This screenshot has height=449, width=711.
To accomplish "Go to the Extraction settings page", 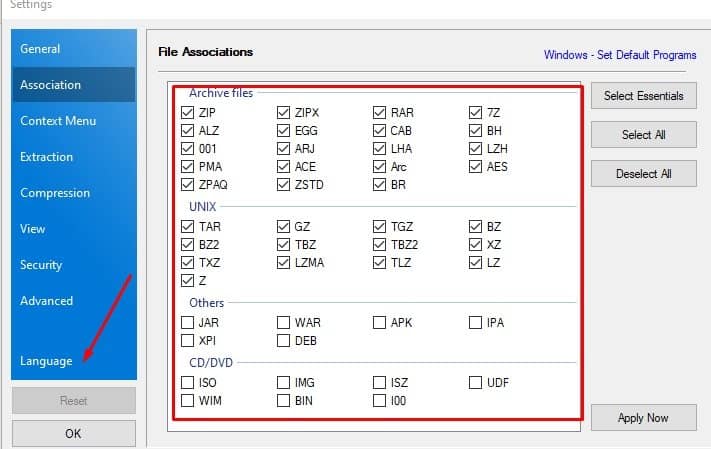I will pos(46,157).
